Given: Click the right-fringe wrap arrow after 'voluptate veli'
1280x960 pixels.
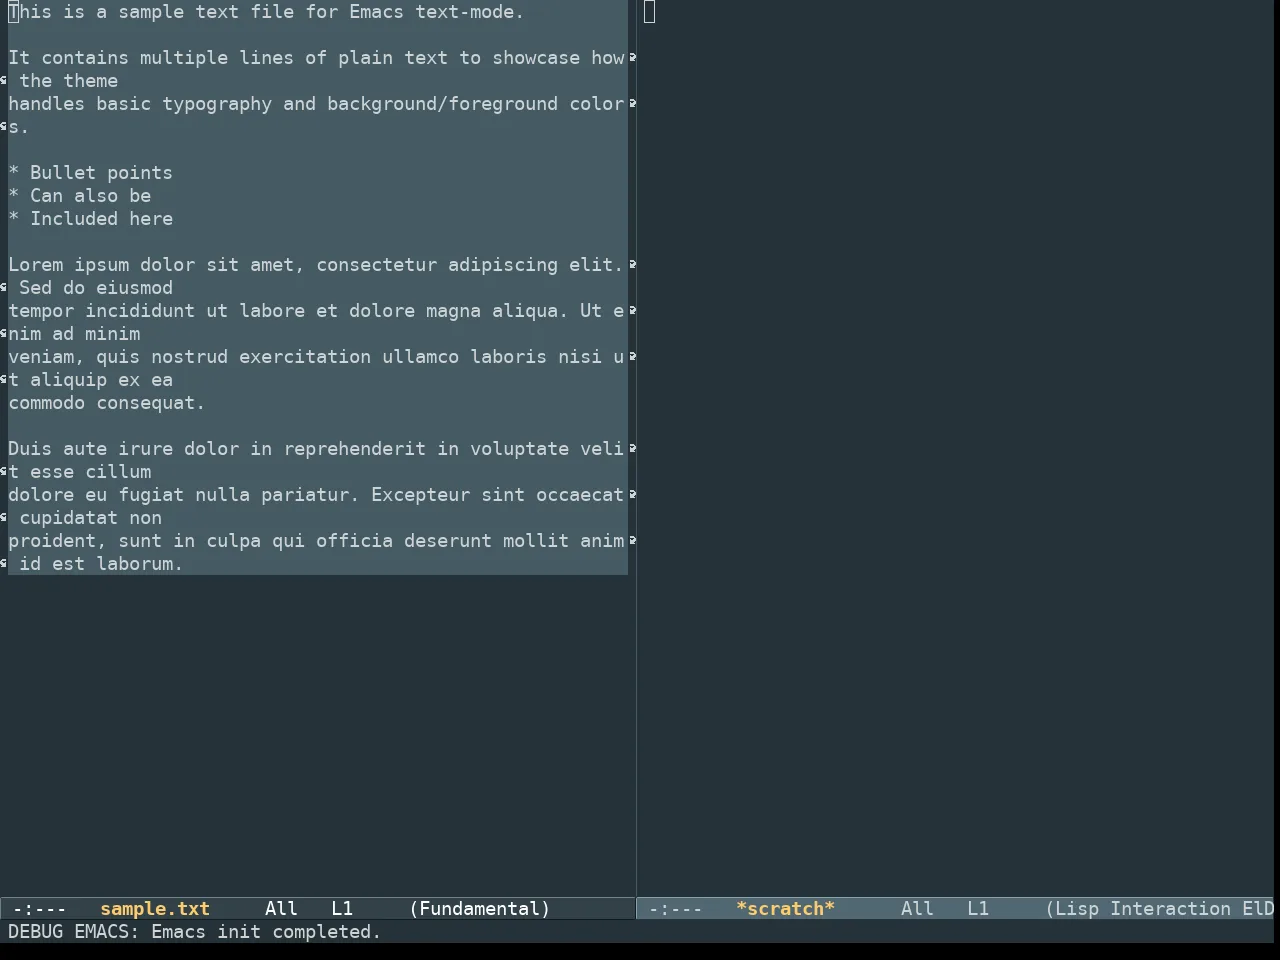Looking at the screenshot, I should 632,449.
